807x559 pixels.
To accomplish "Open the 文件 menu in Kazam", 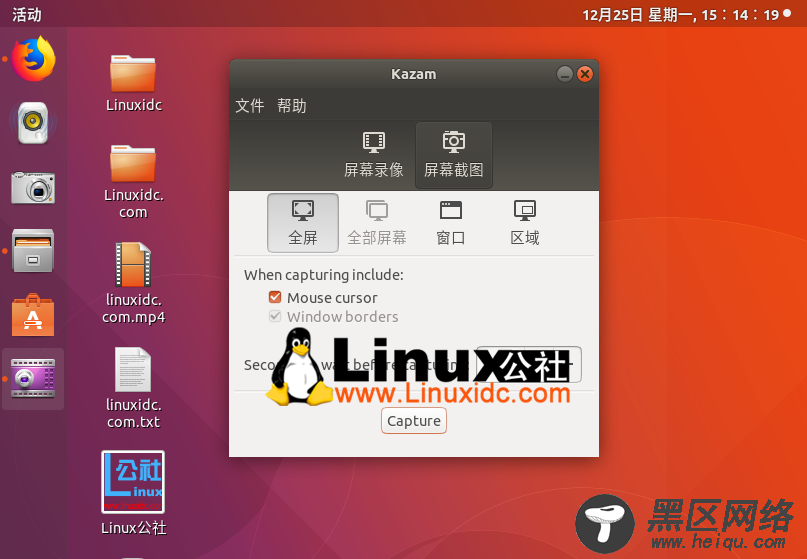I will (x=250, y=106).
